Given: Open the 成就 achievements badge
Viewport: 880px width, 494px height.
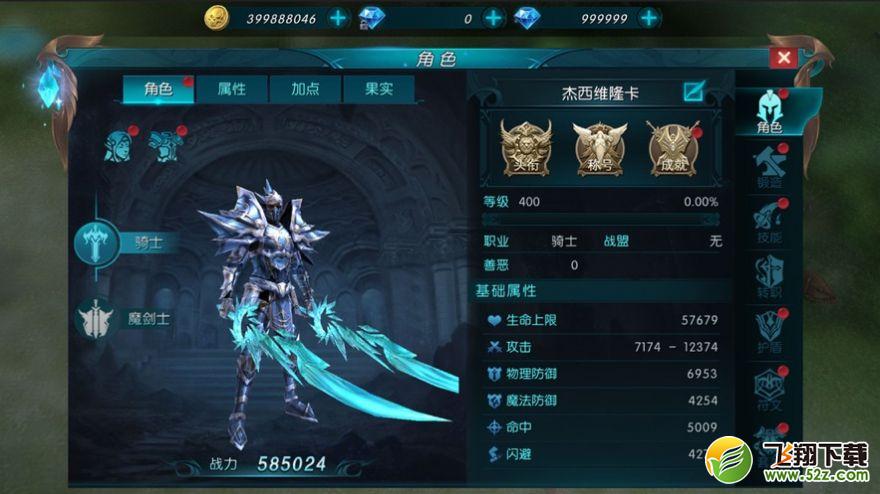Looking at the screenshot, I should click(673, 147).
